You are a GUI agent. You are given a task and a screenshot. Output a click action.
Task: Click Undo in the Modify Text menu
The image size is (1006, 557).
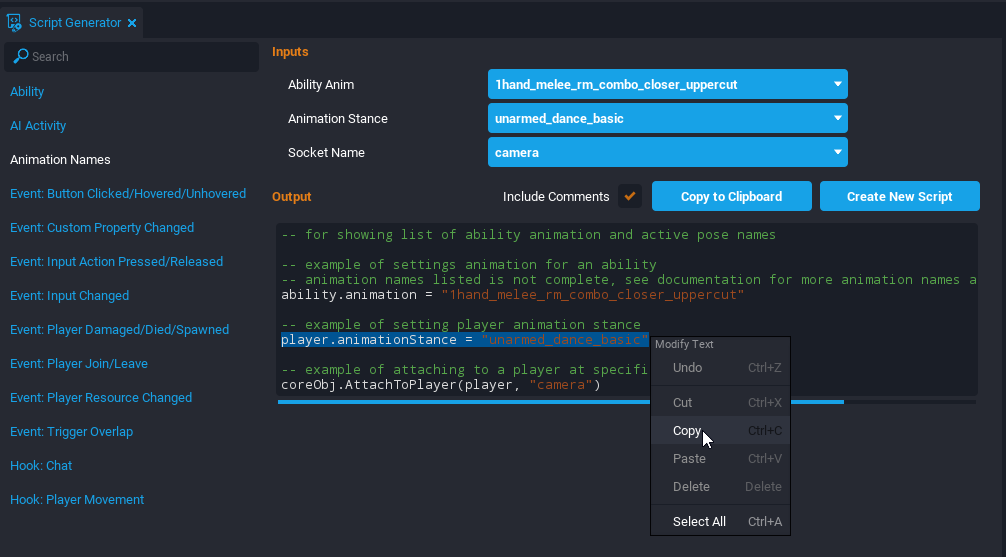click(x=687, y=368)
